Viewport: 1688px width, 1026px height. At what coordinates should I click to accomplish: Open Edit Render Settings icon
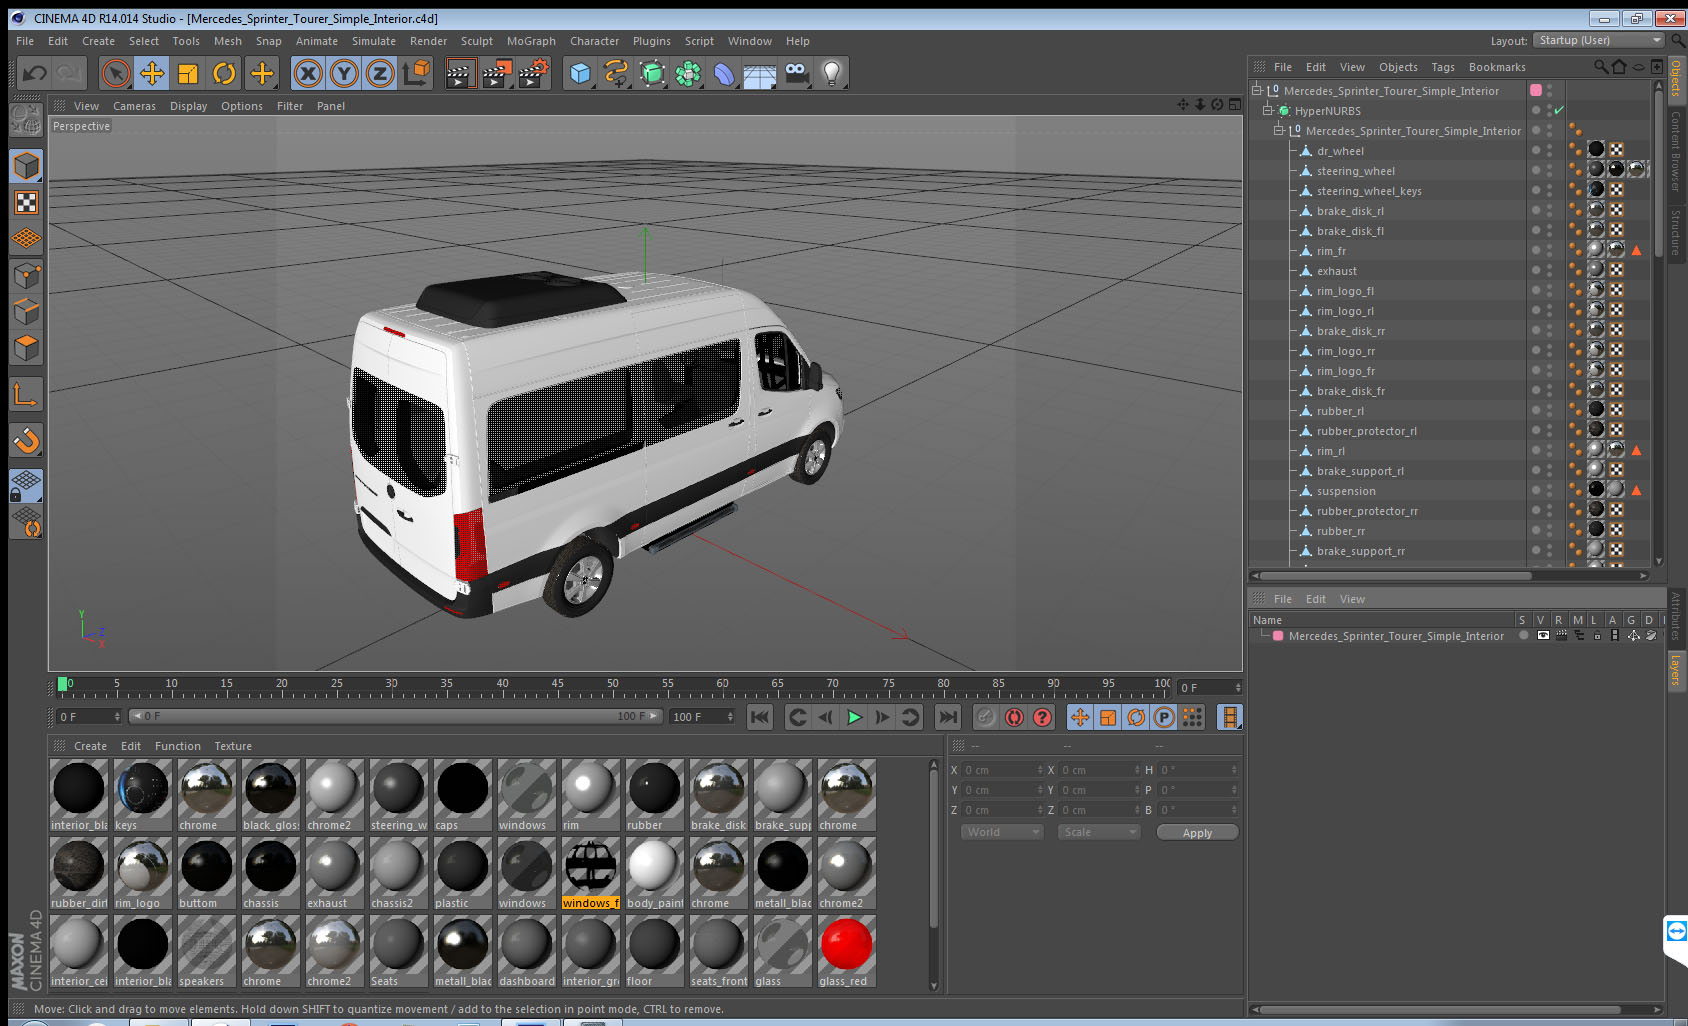click(534, 73)
